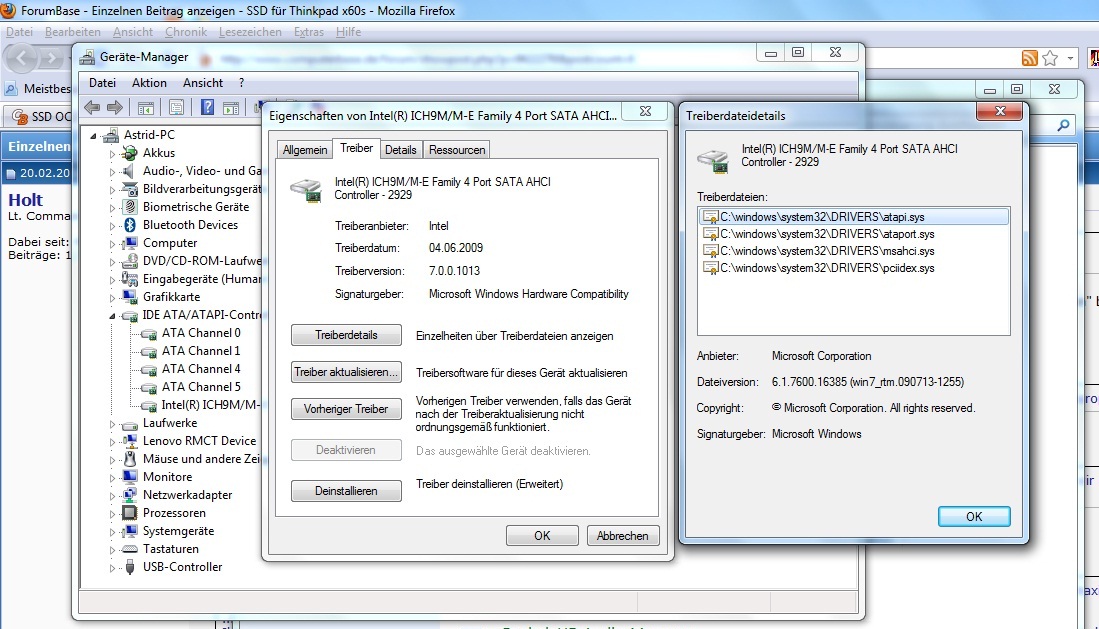Click Treiber aktualisieren button
Screen dimensions: 1099x629
[346, 372]
